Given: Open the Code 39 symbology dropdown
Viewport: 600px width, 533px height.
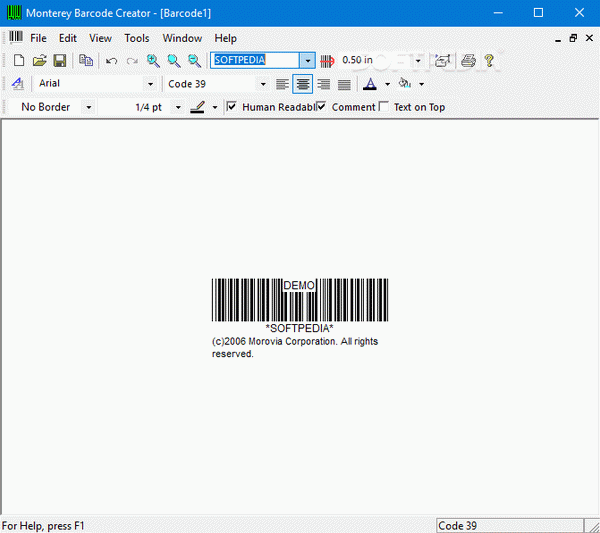Looking at the screenshot, I should pyautogui.click(x=263, y=84).
